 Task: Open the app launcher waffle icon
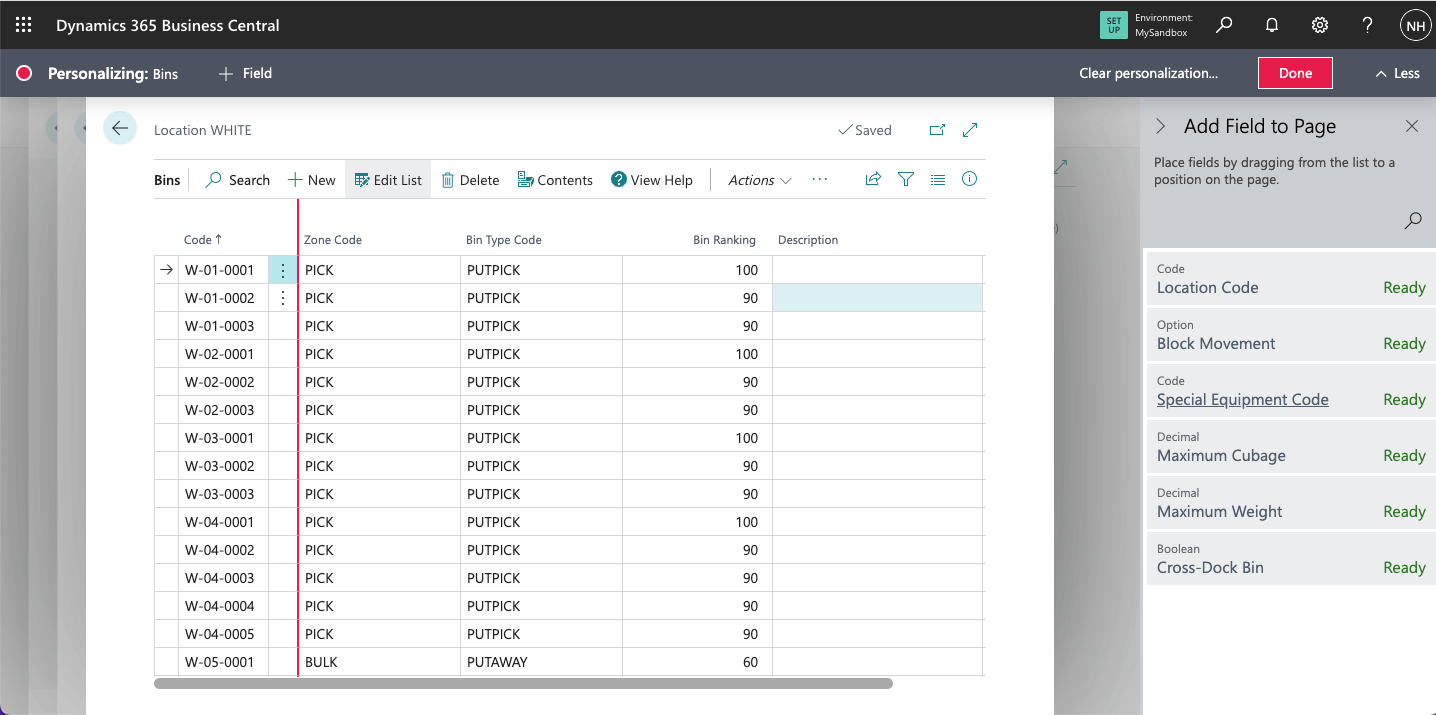(x=24, y=25)
